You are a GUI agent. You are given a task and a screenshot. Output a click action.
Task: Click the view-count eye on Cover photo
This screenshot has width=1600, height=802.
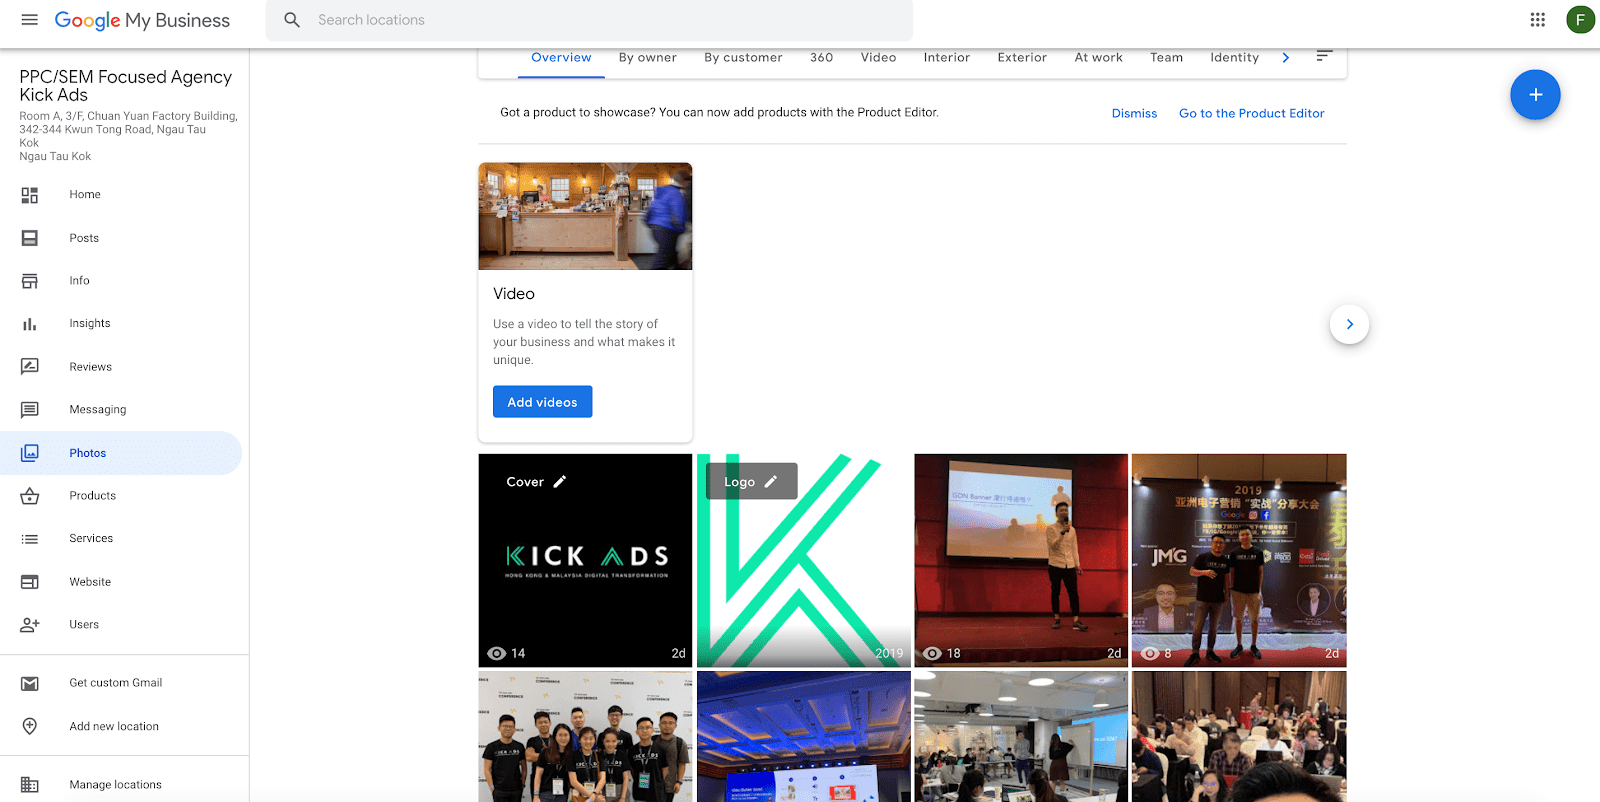coord(497,653)
